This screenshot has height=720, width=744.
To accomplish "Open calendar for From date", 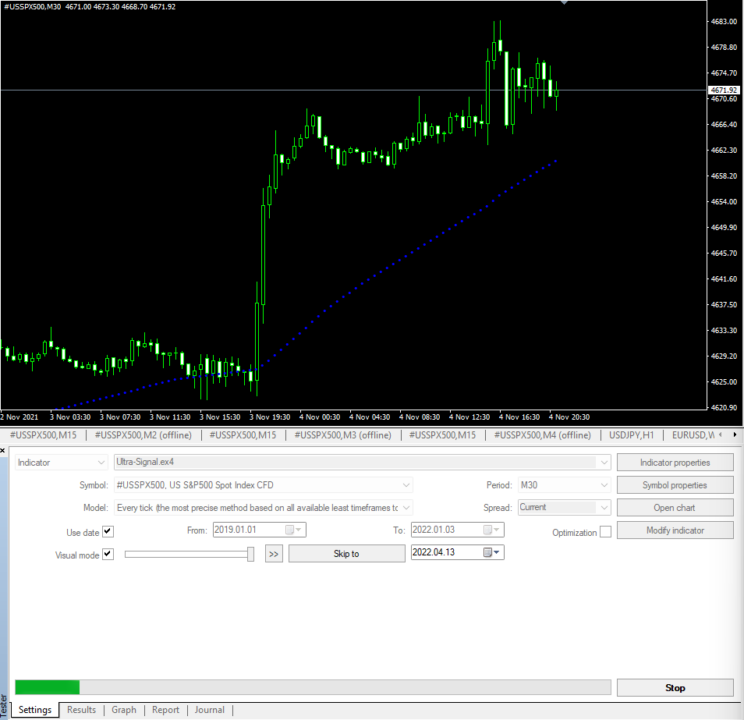I will point(293,530).
